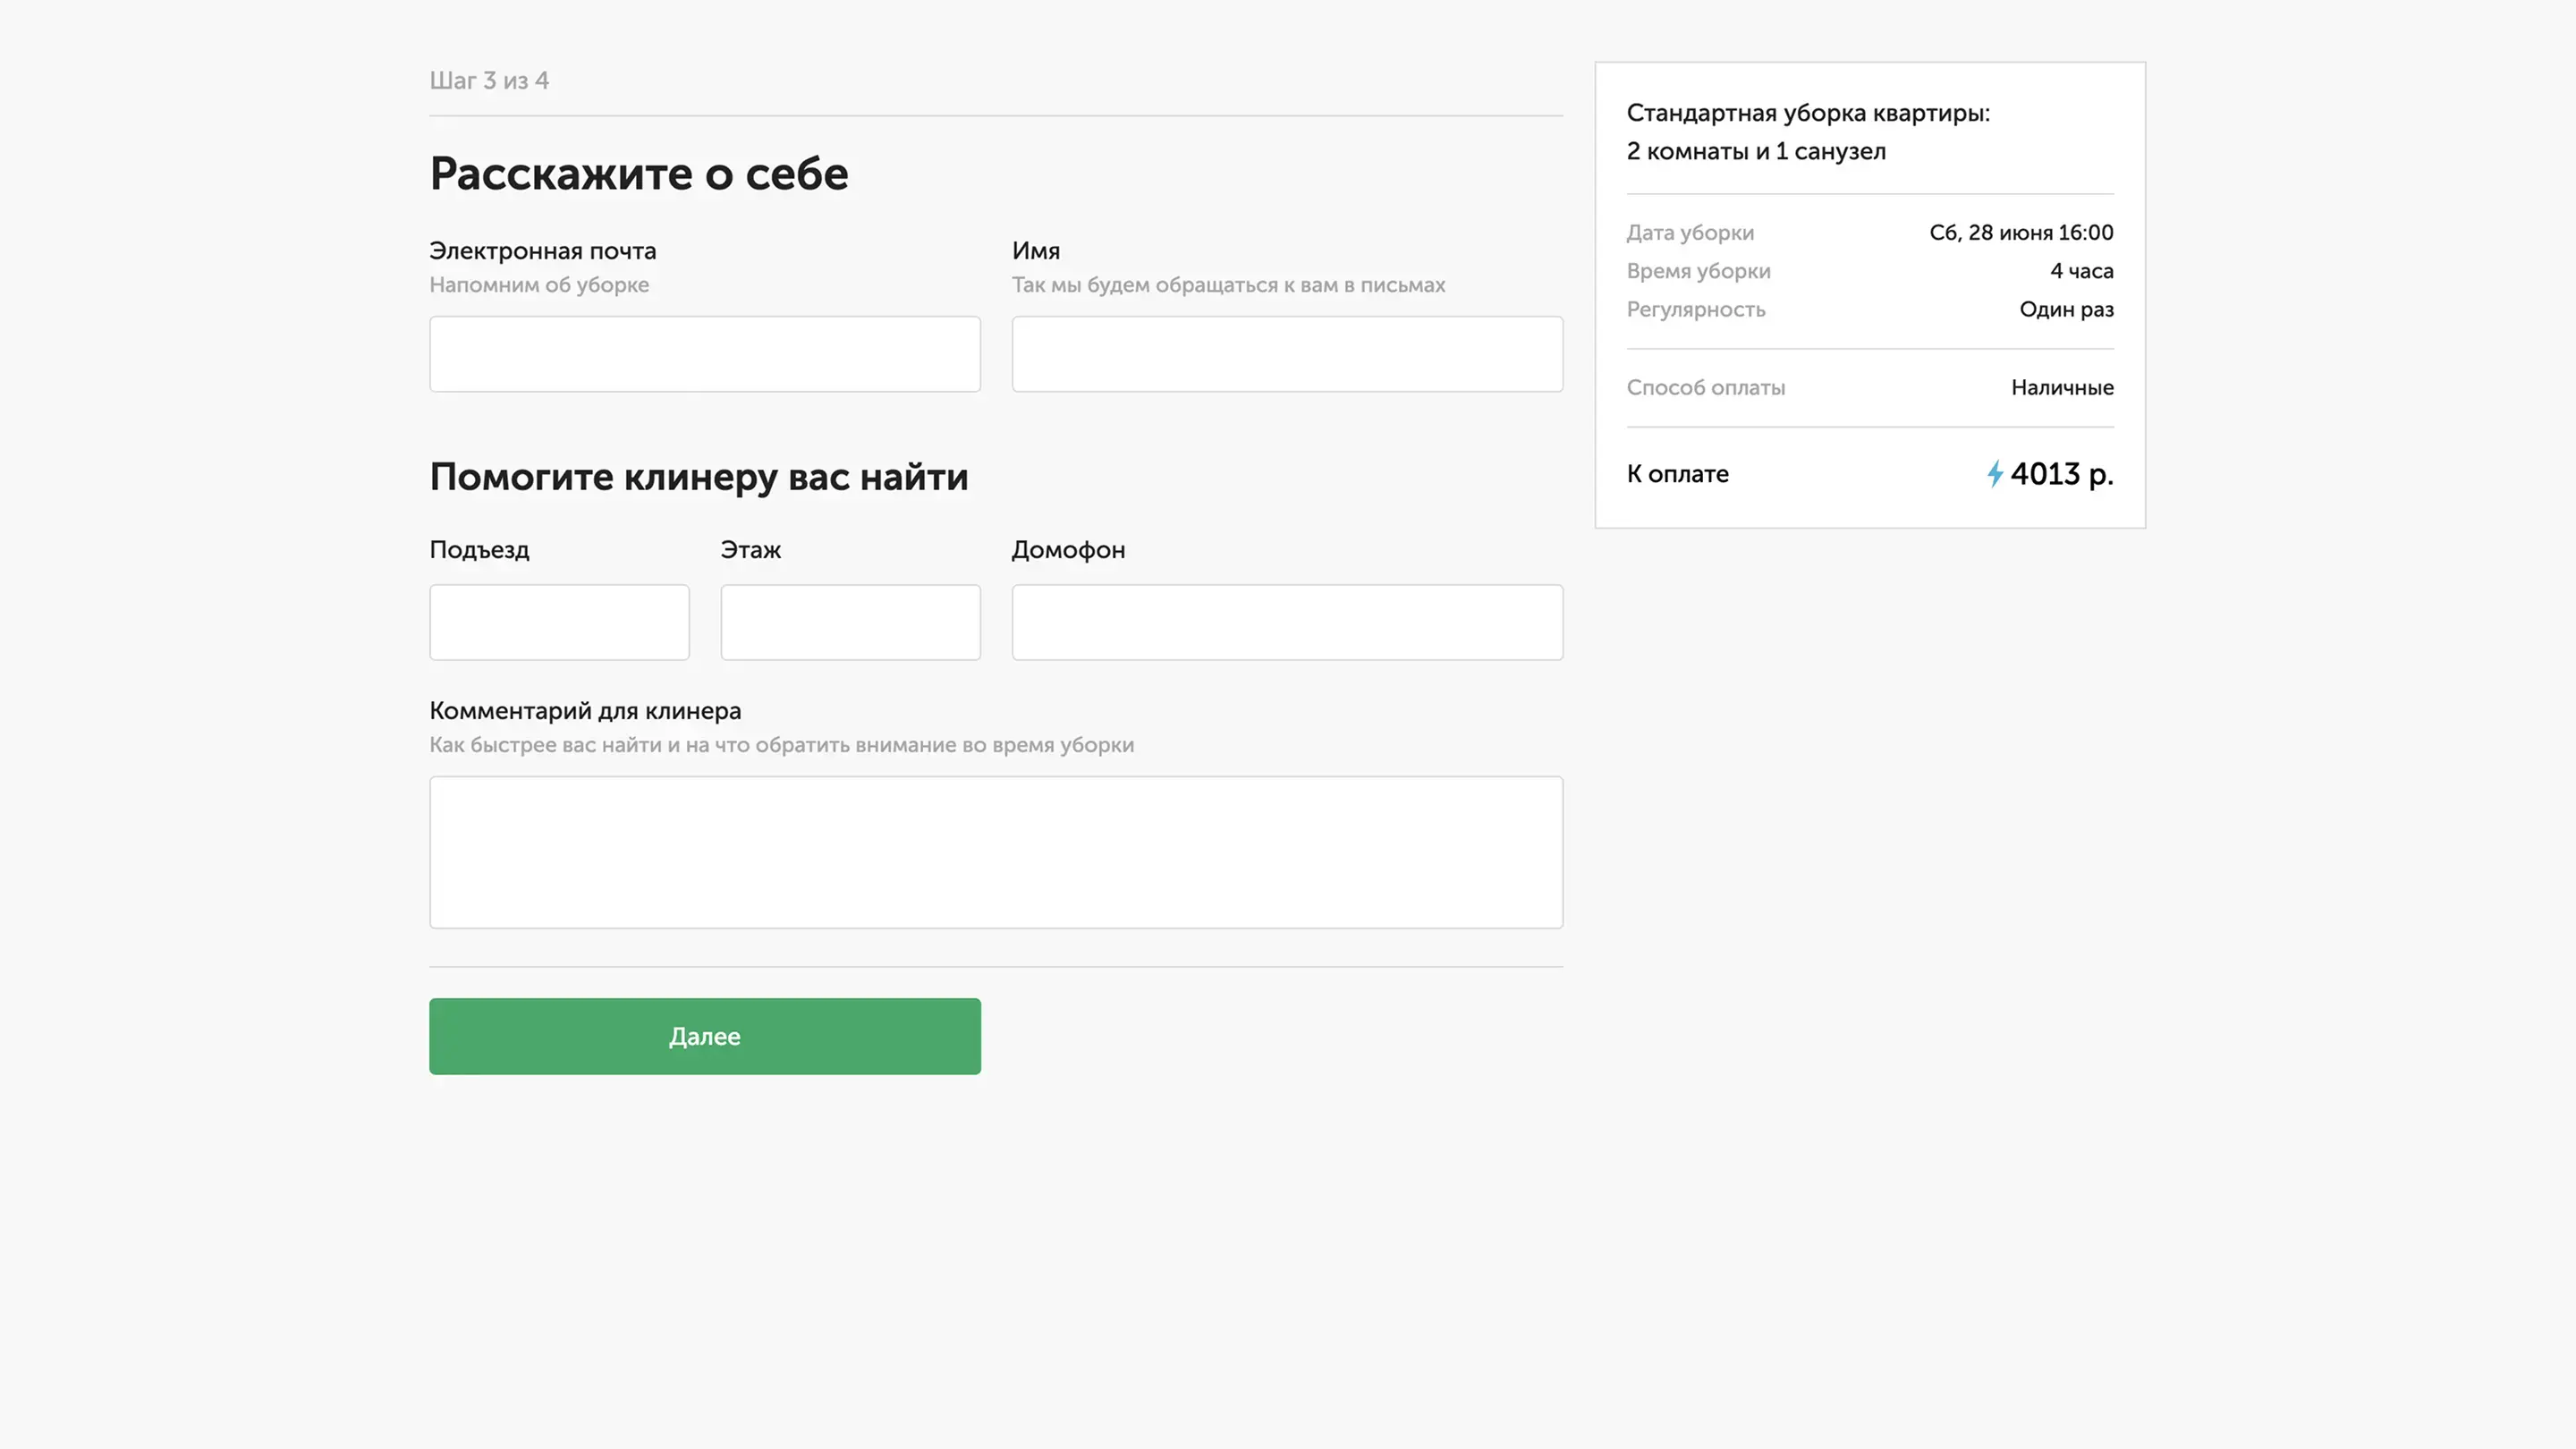This screenshot has height=1449, width=2576.
Task: Click the 'Комментарий для клинера' label
Action: click(585, 711)
